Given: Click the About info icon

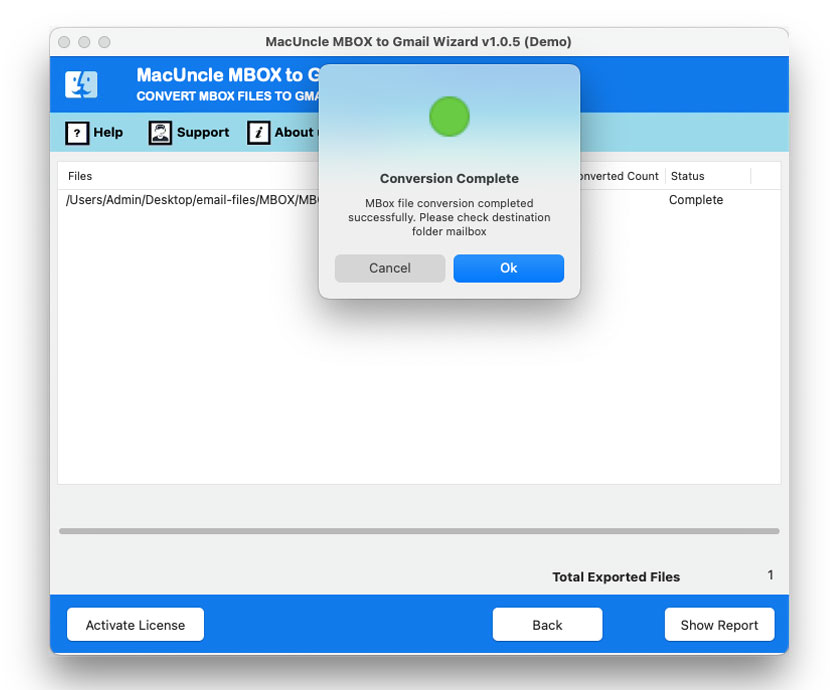Looking at the screenshot, I should point(258,133).
